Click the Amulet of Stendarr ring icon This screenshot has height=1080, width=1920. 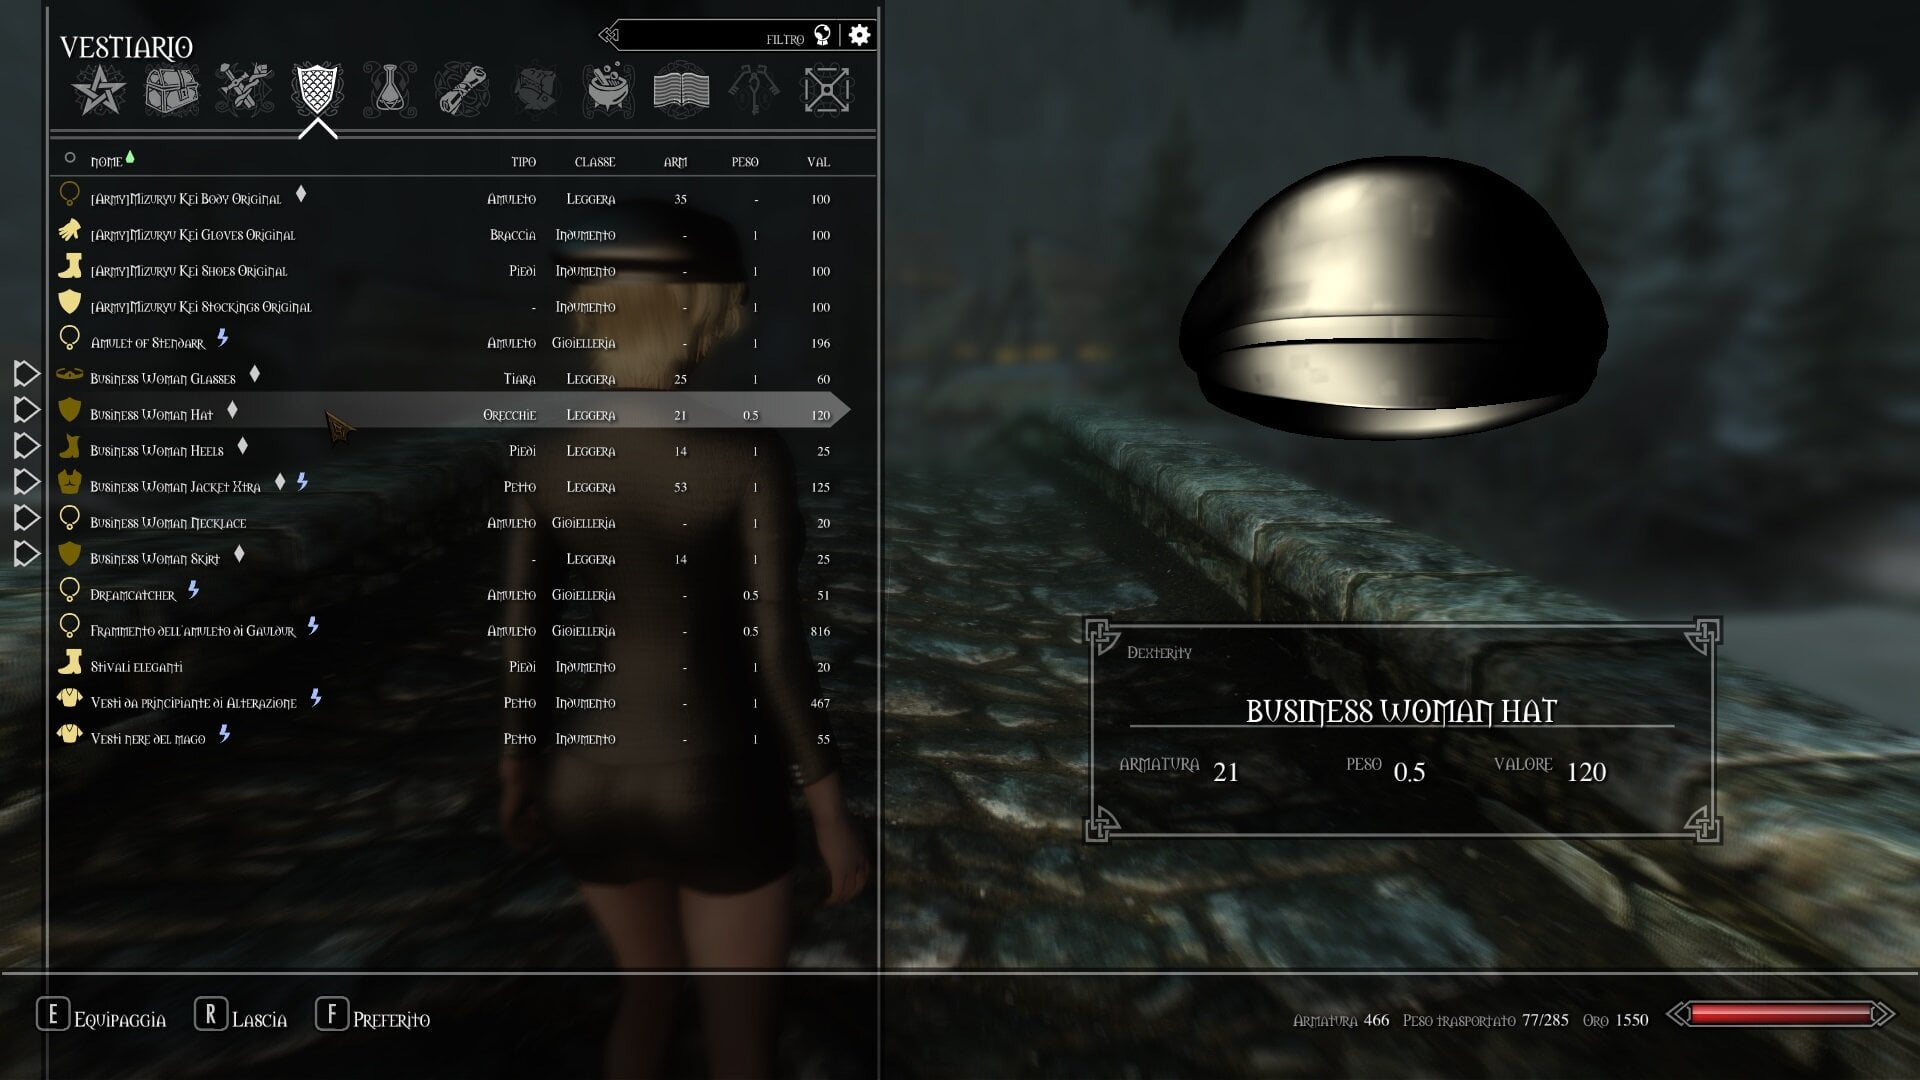69,338
